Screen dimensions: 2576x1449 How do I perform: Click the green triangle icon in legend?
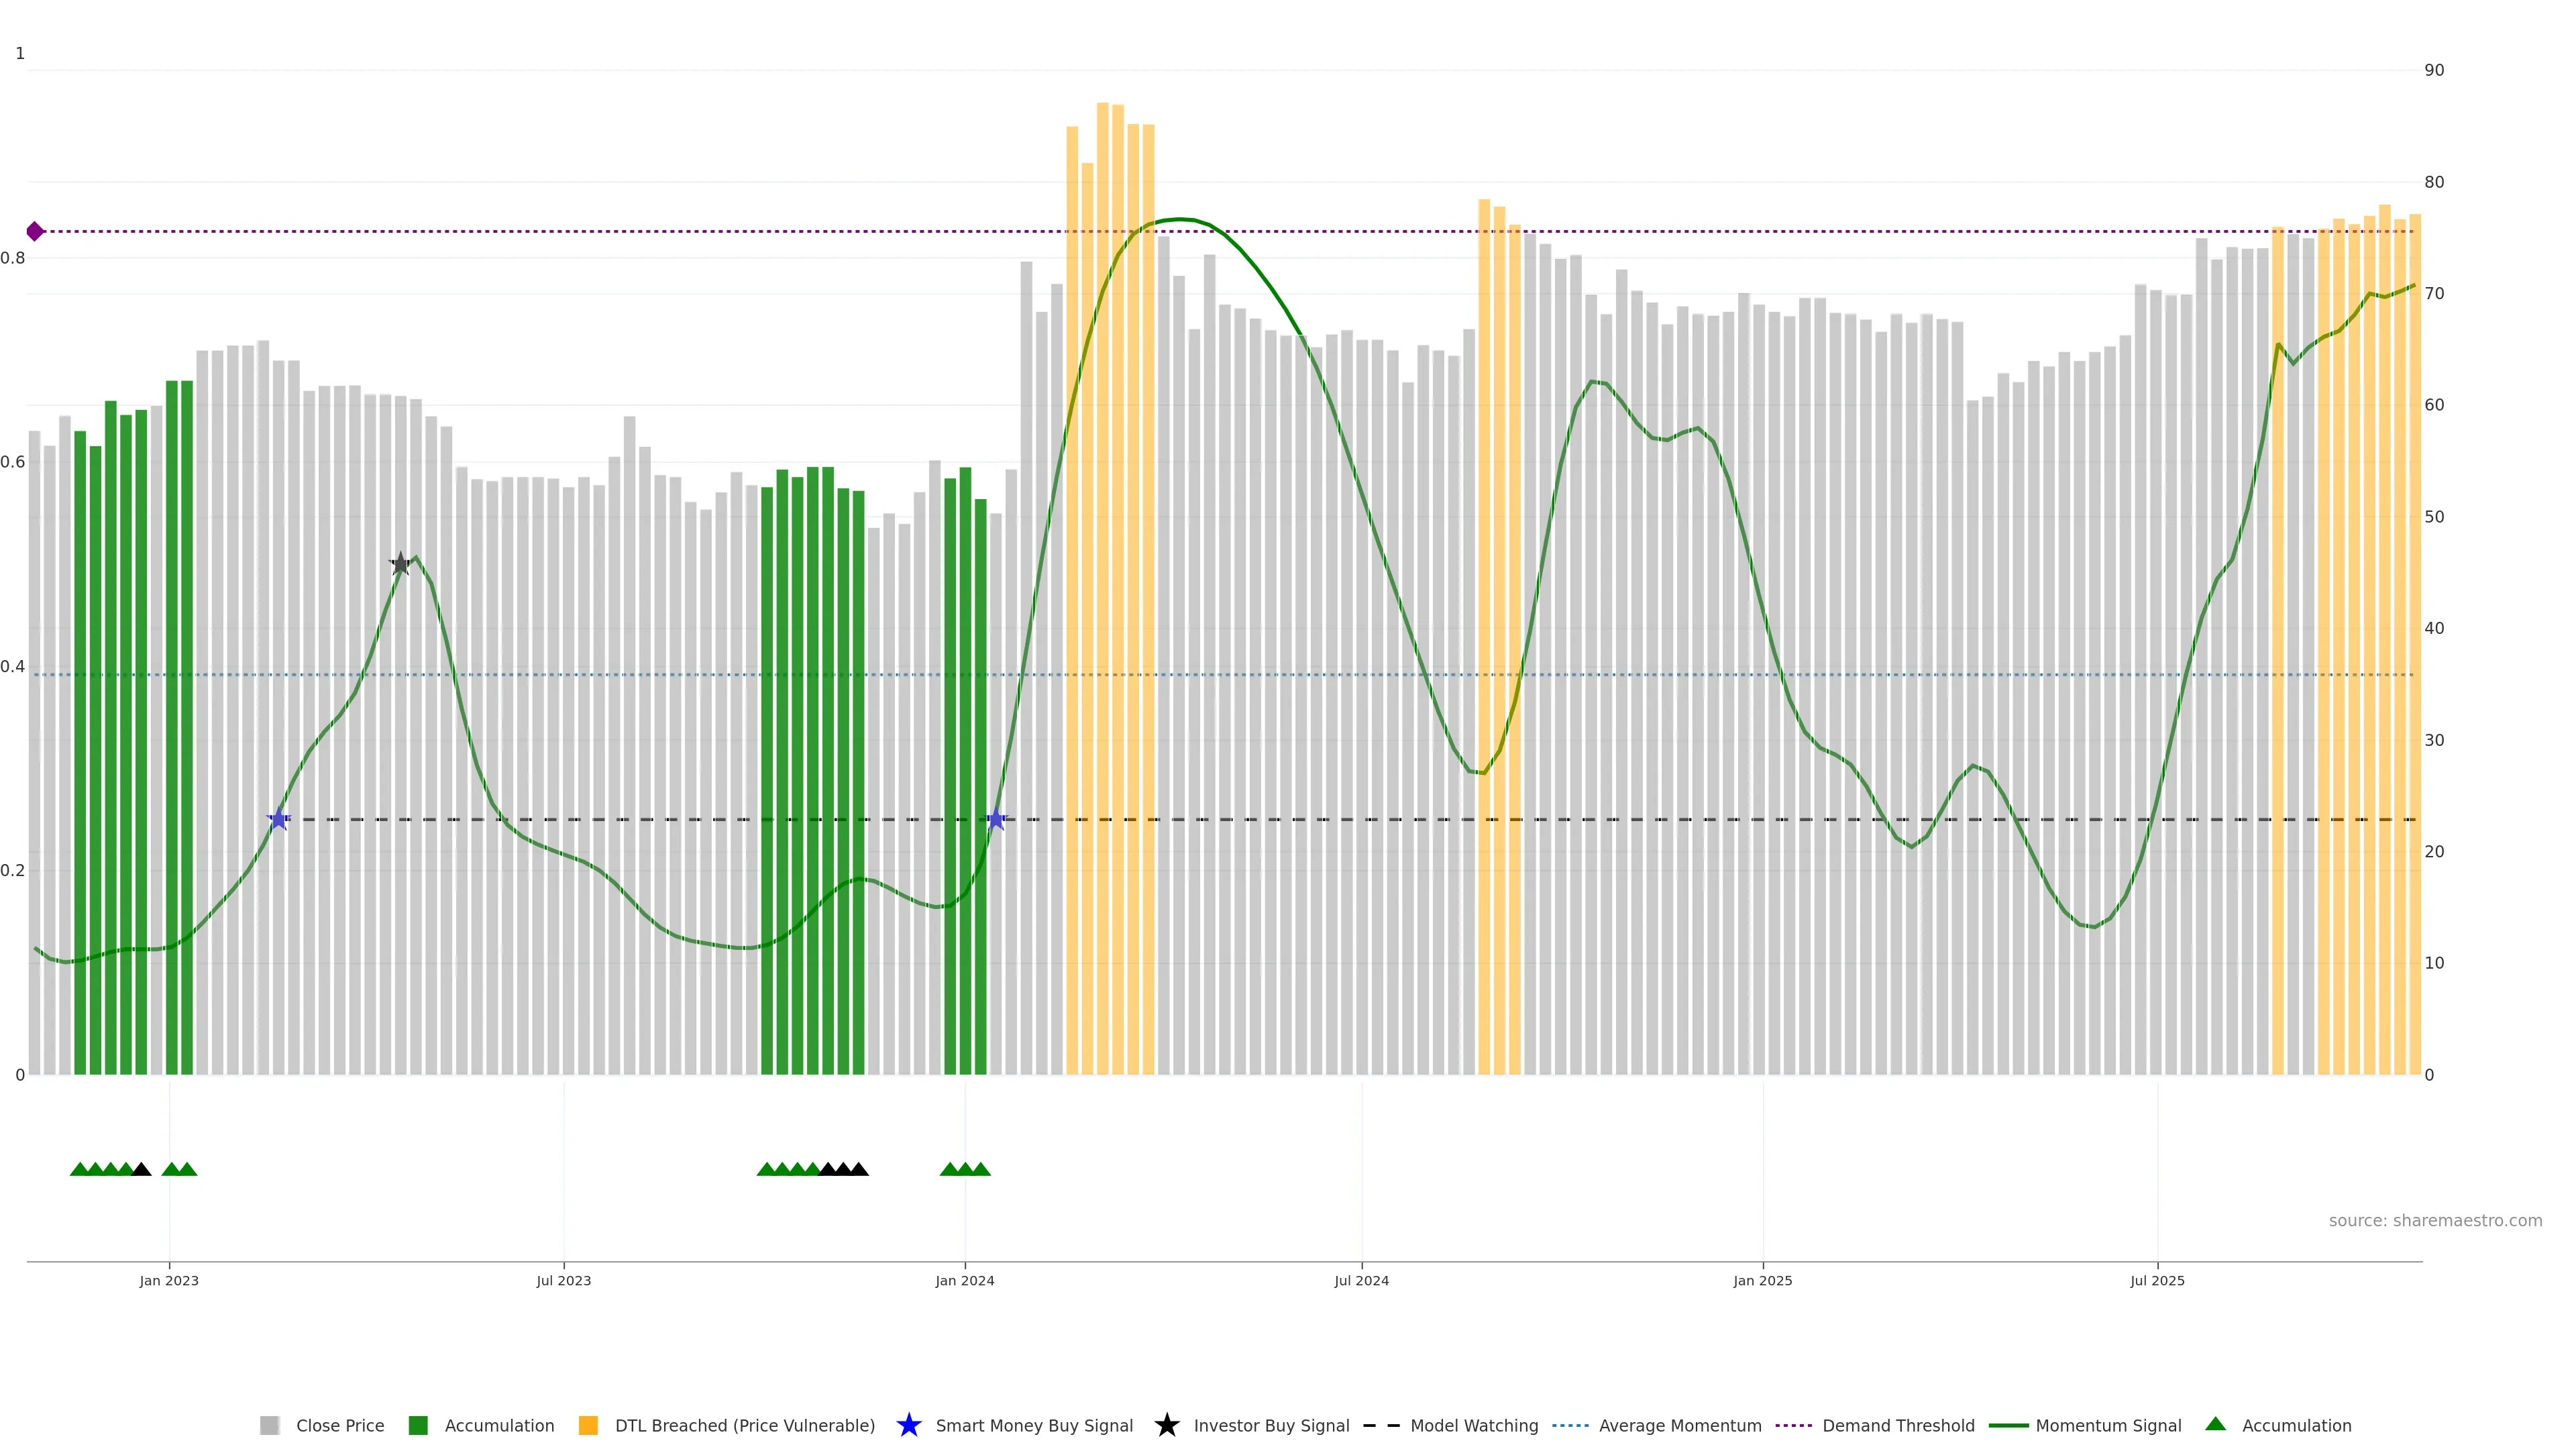point(2215,1424)
